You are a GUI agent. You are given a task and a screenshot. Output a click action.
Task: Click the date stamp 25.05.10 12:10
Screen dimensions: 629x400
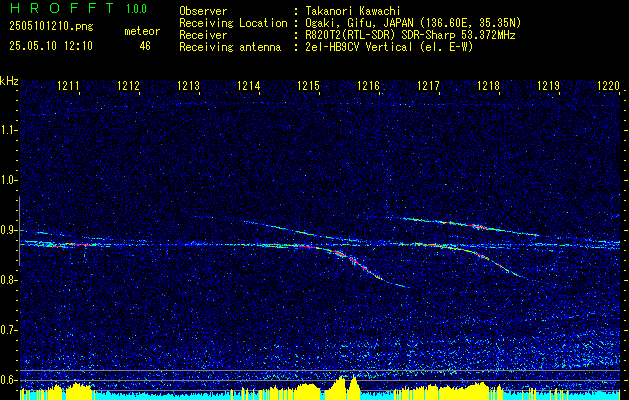51,46
